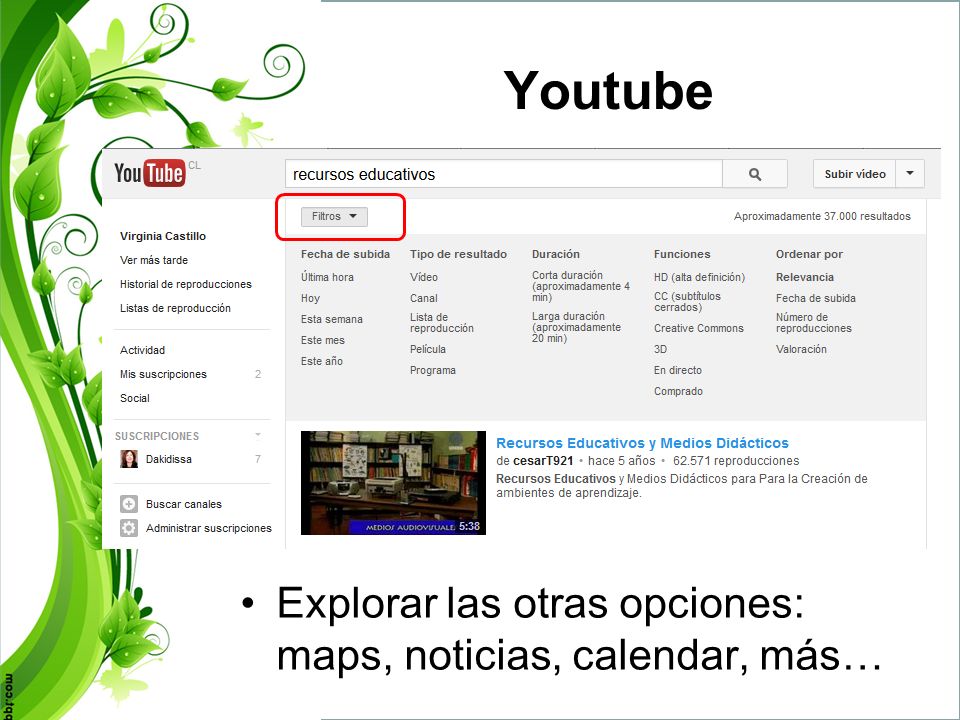The image size is (960, 720).
Task: Filter by Creative Commons
Action: 699,328
